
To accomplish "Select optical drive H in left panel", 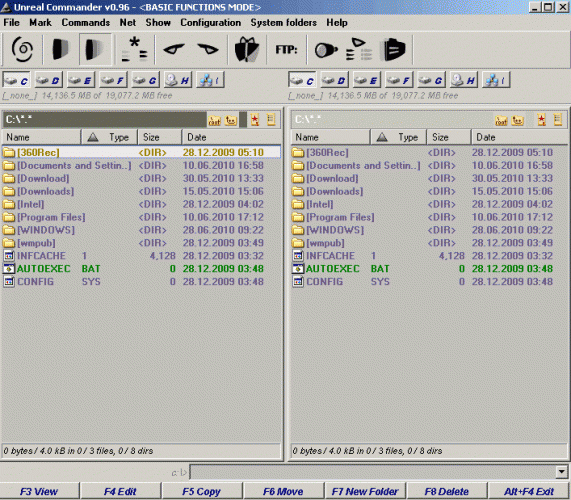I will 178,80.
